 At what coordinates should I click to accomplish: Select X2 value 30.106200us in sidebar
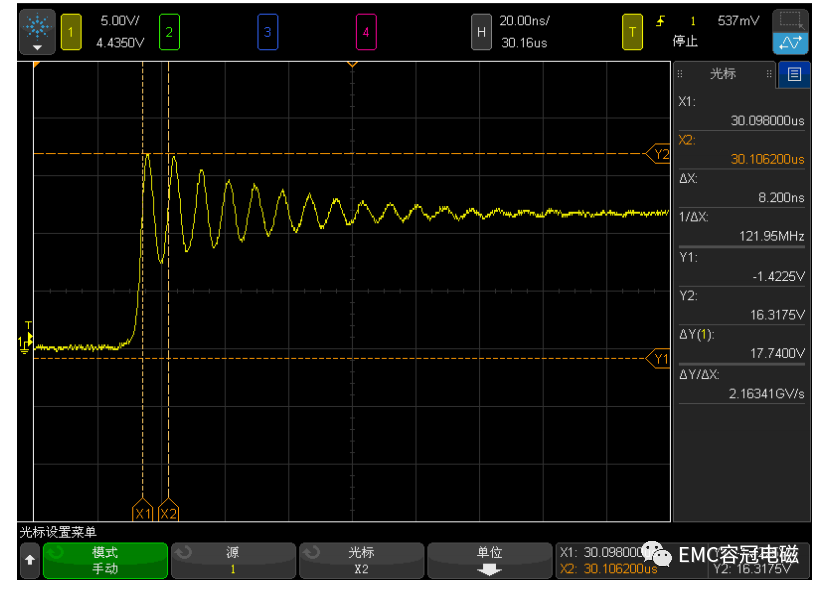[x=768, y=159]
